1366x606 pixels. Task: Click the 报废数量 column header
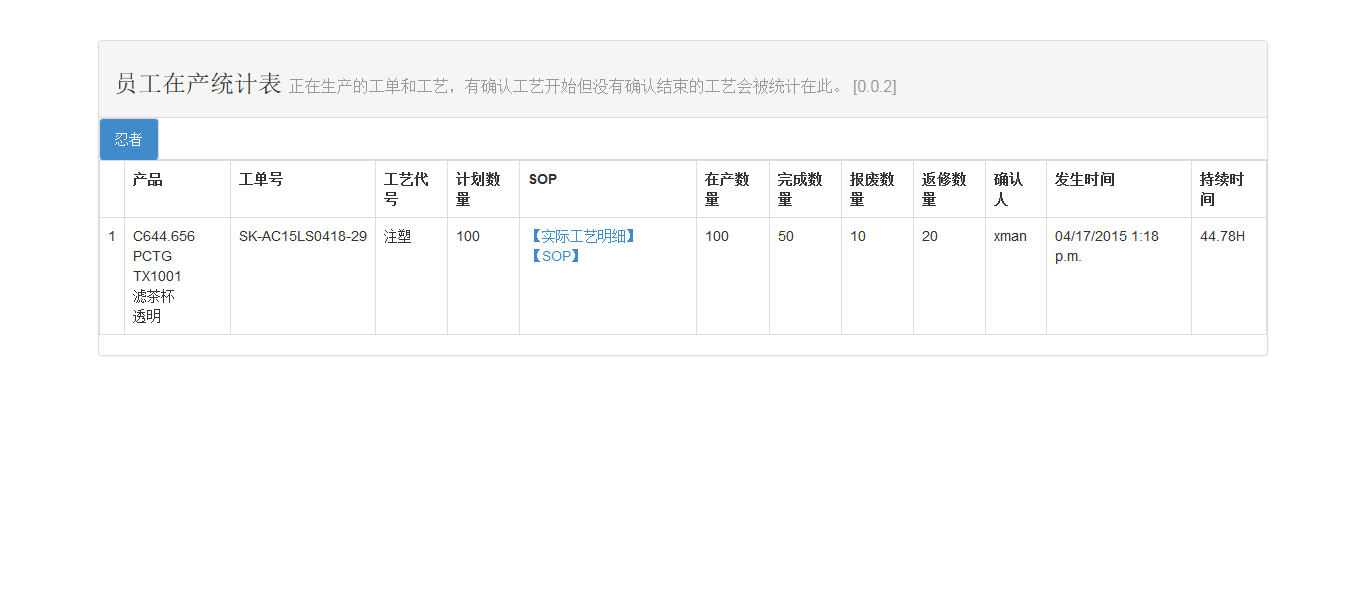872,189
